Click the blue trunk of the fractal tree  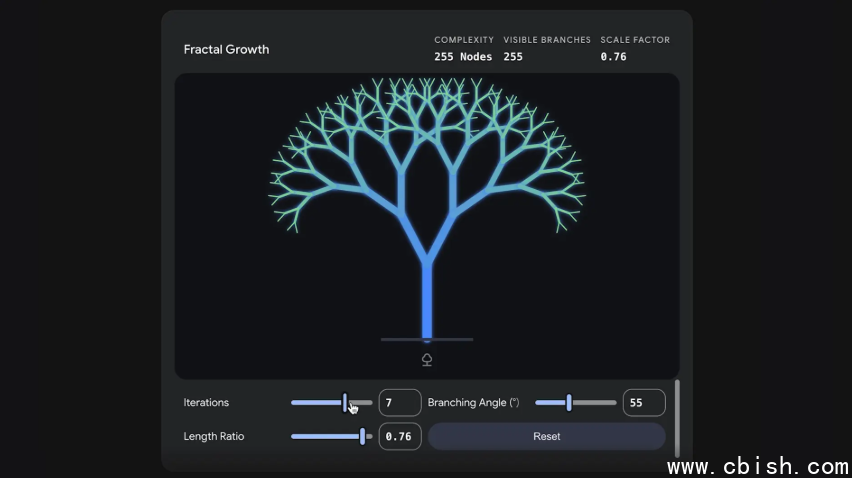[427, 300]
